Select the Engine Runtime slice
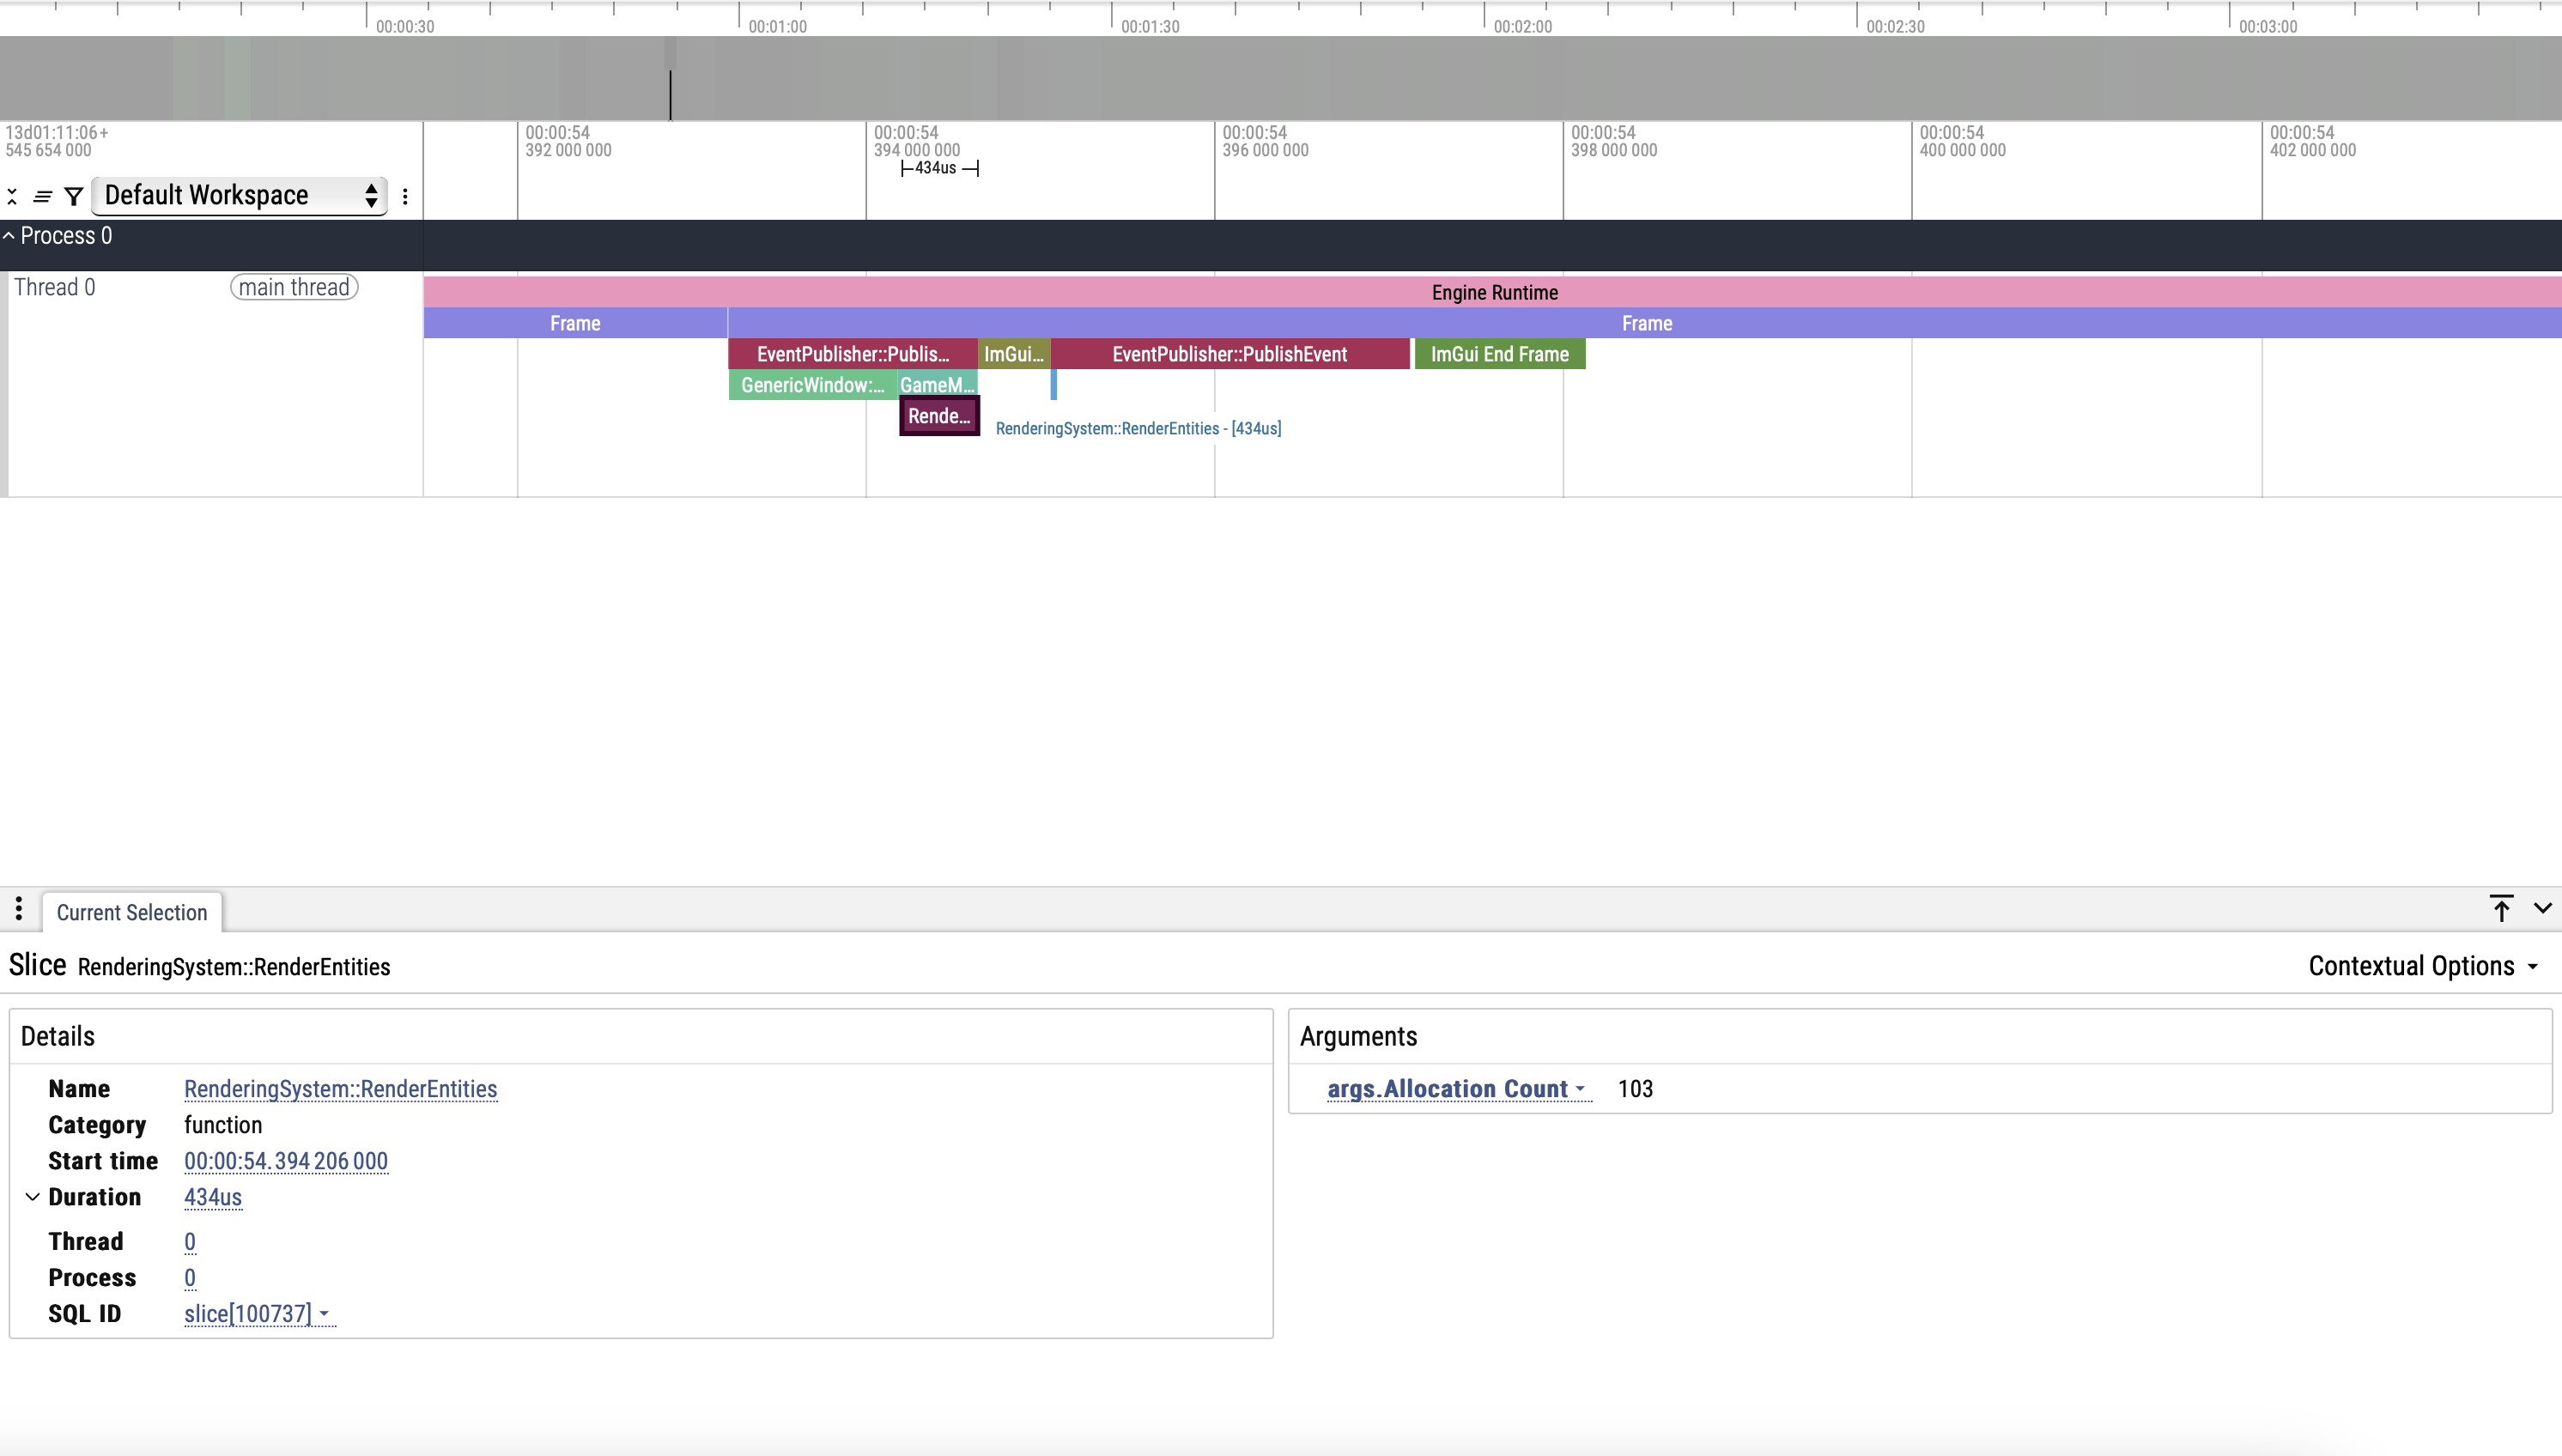 [x=1494, y=292]
